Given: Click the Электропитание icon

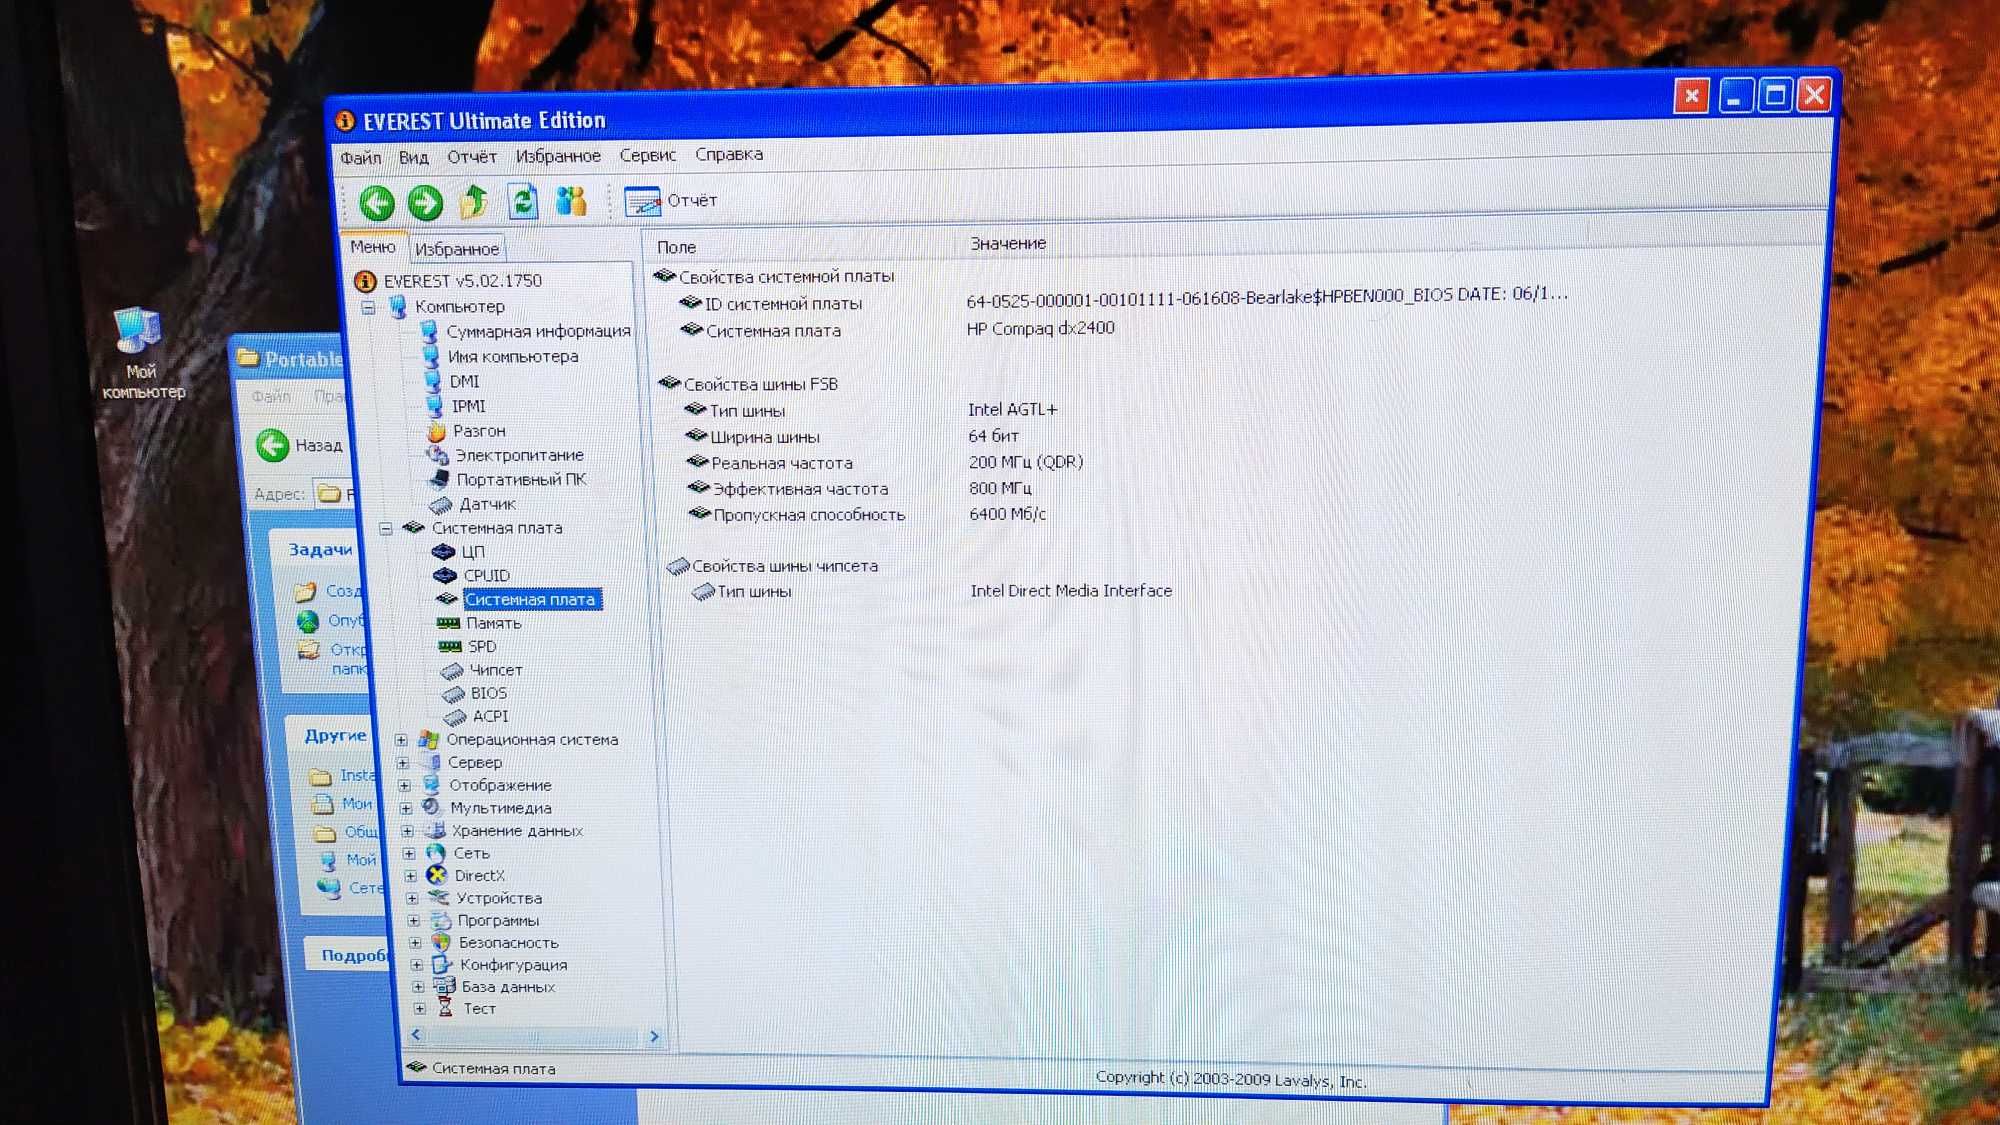Looking at the screenshot, I should tap(438, 455).
